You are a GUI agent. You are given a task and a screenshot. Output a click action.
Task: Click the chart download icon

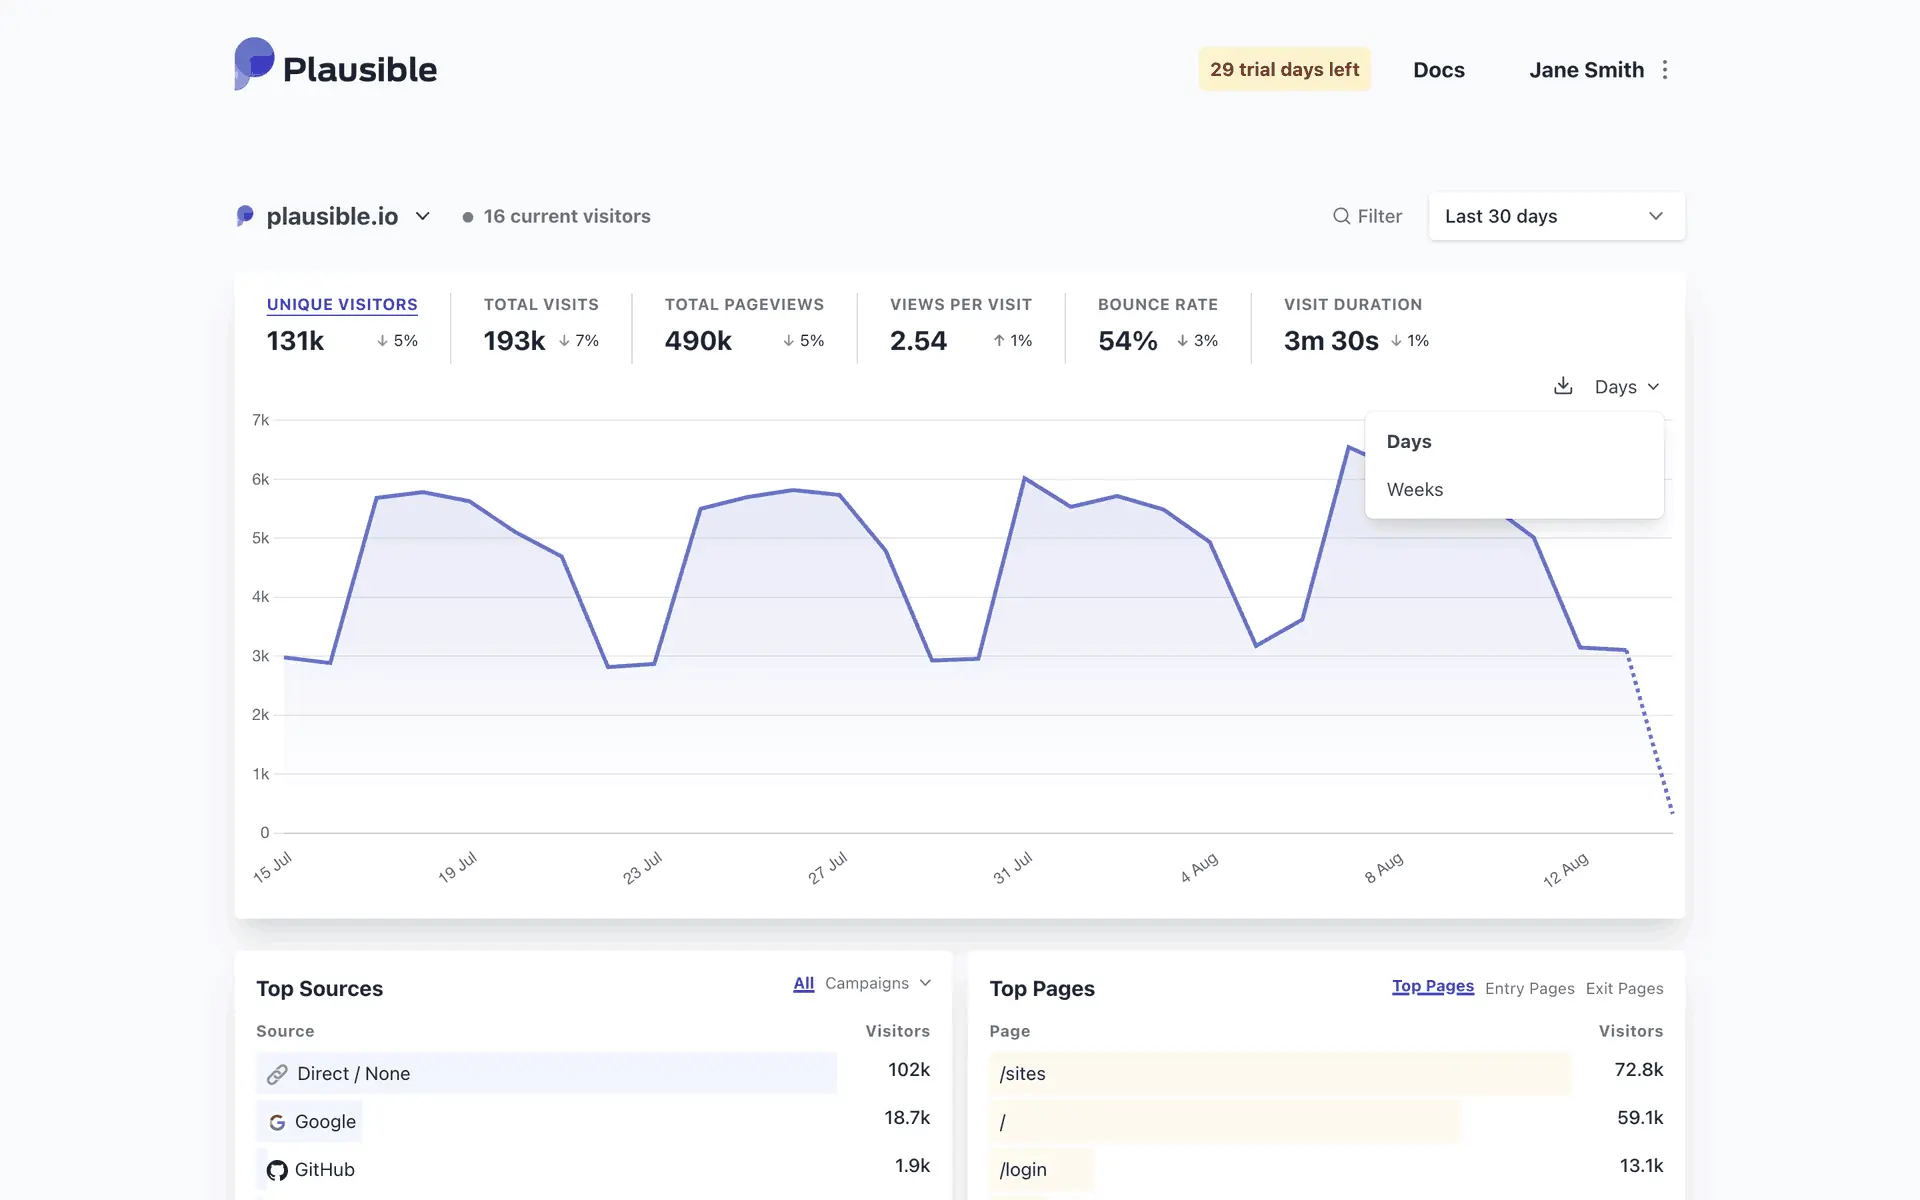pyautogui.click(x=1563, y=386)
